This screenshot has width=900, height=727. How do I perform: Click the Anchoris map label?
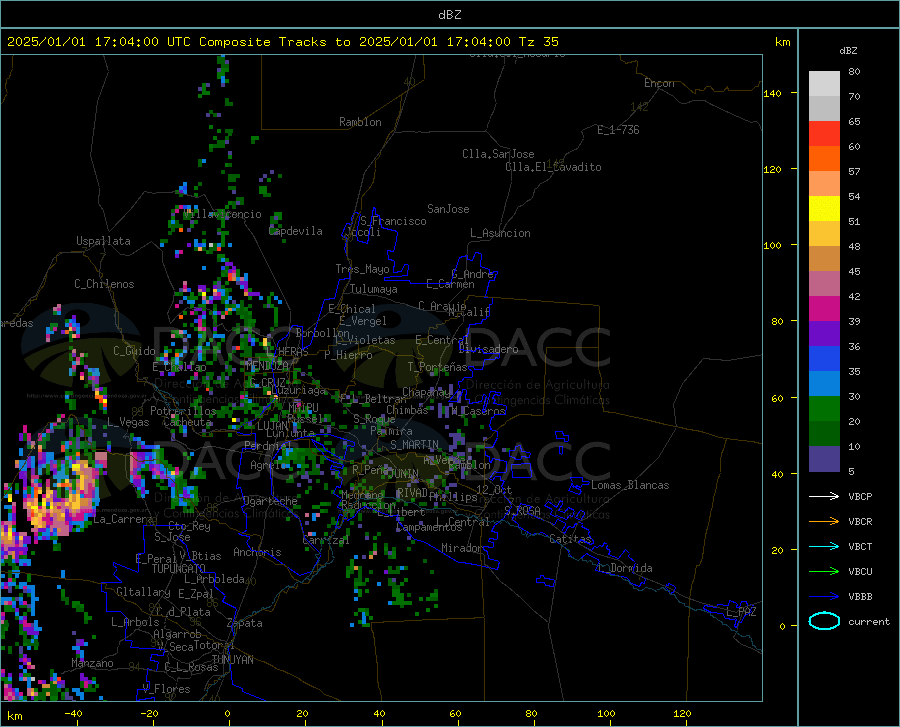coord(257,552)
